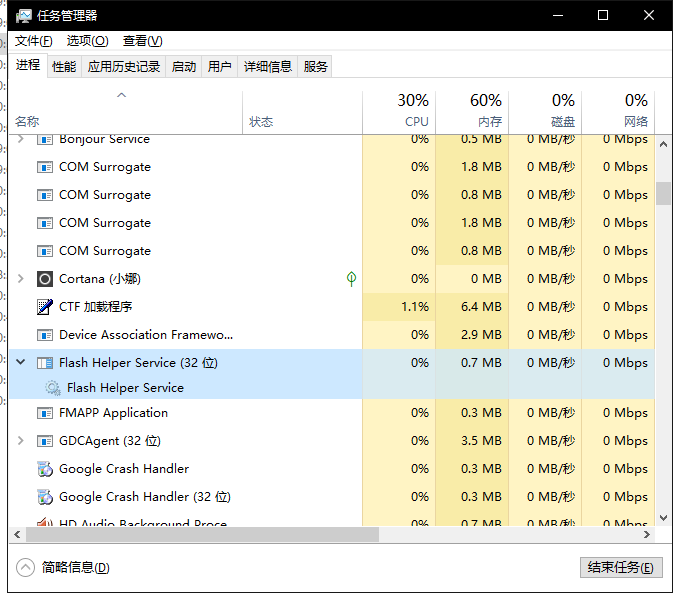Click the 0 MB memory value of Cortana
Image resolution: width=680 pixels, height=600 pixels.
(486, 279)
